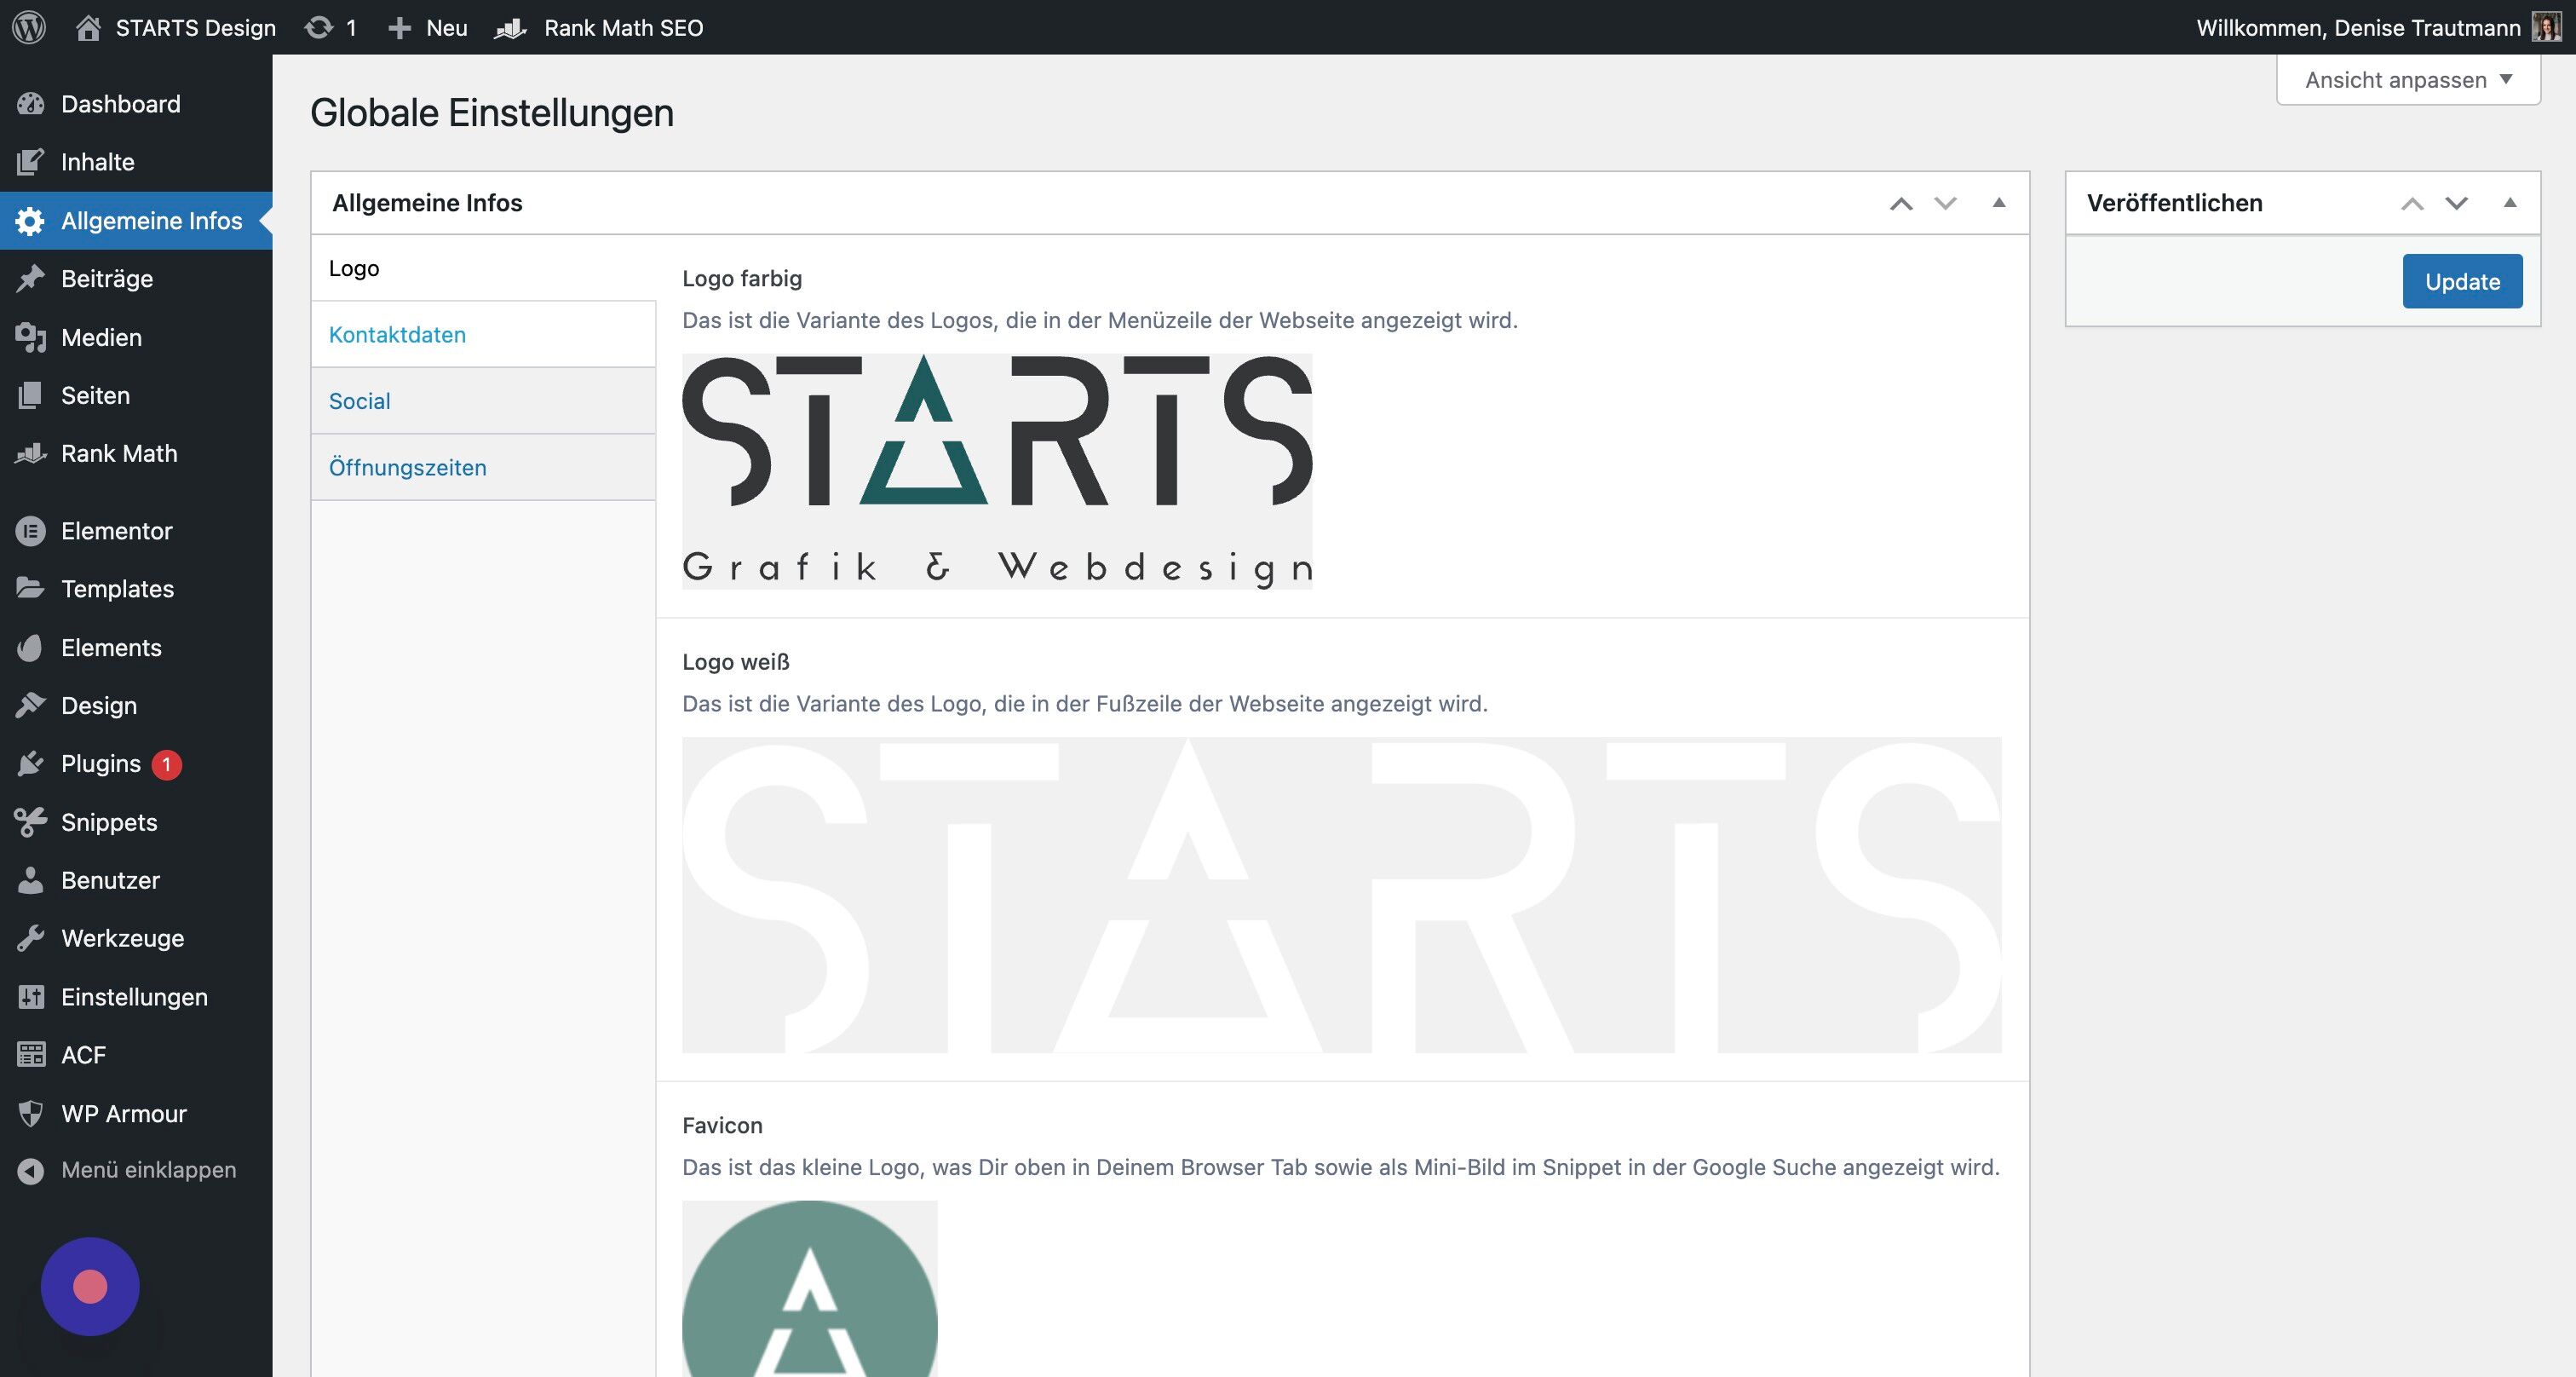Click the Beiträge pin icon
Image resolution: width=2576 pixels, height=1377 pixels.
click(x=31, y=279)
